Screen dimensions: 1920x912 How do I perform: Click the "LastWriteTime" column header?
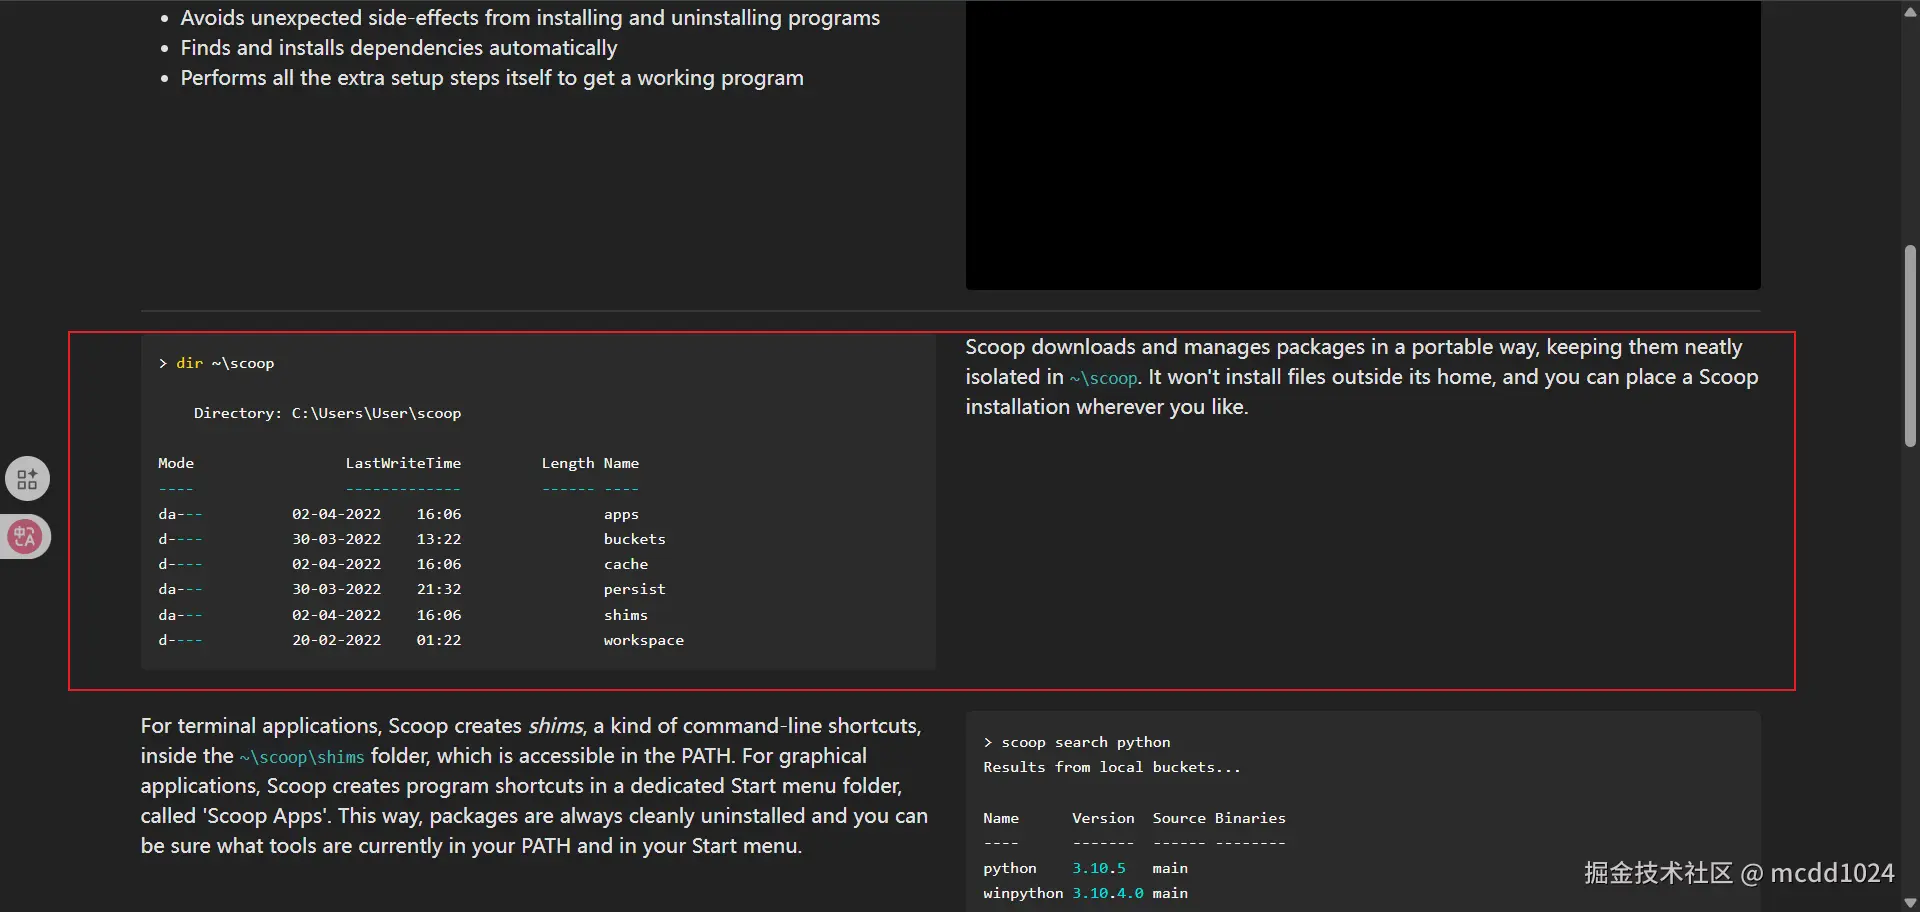(403, 463)
